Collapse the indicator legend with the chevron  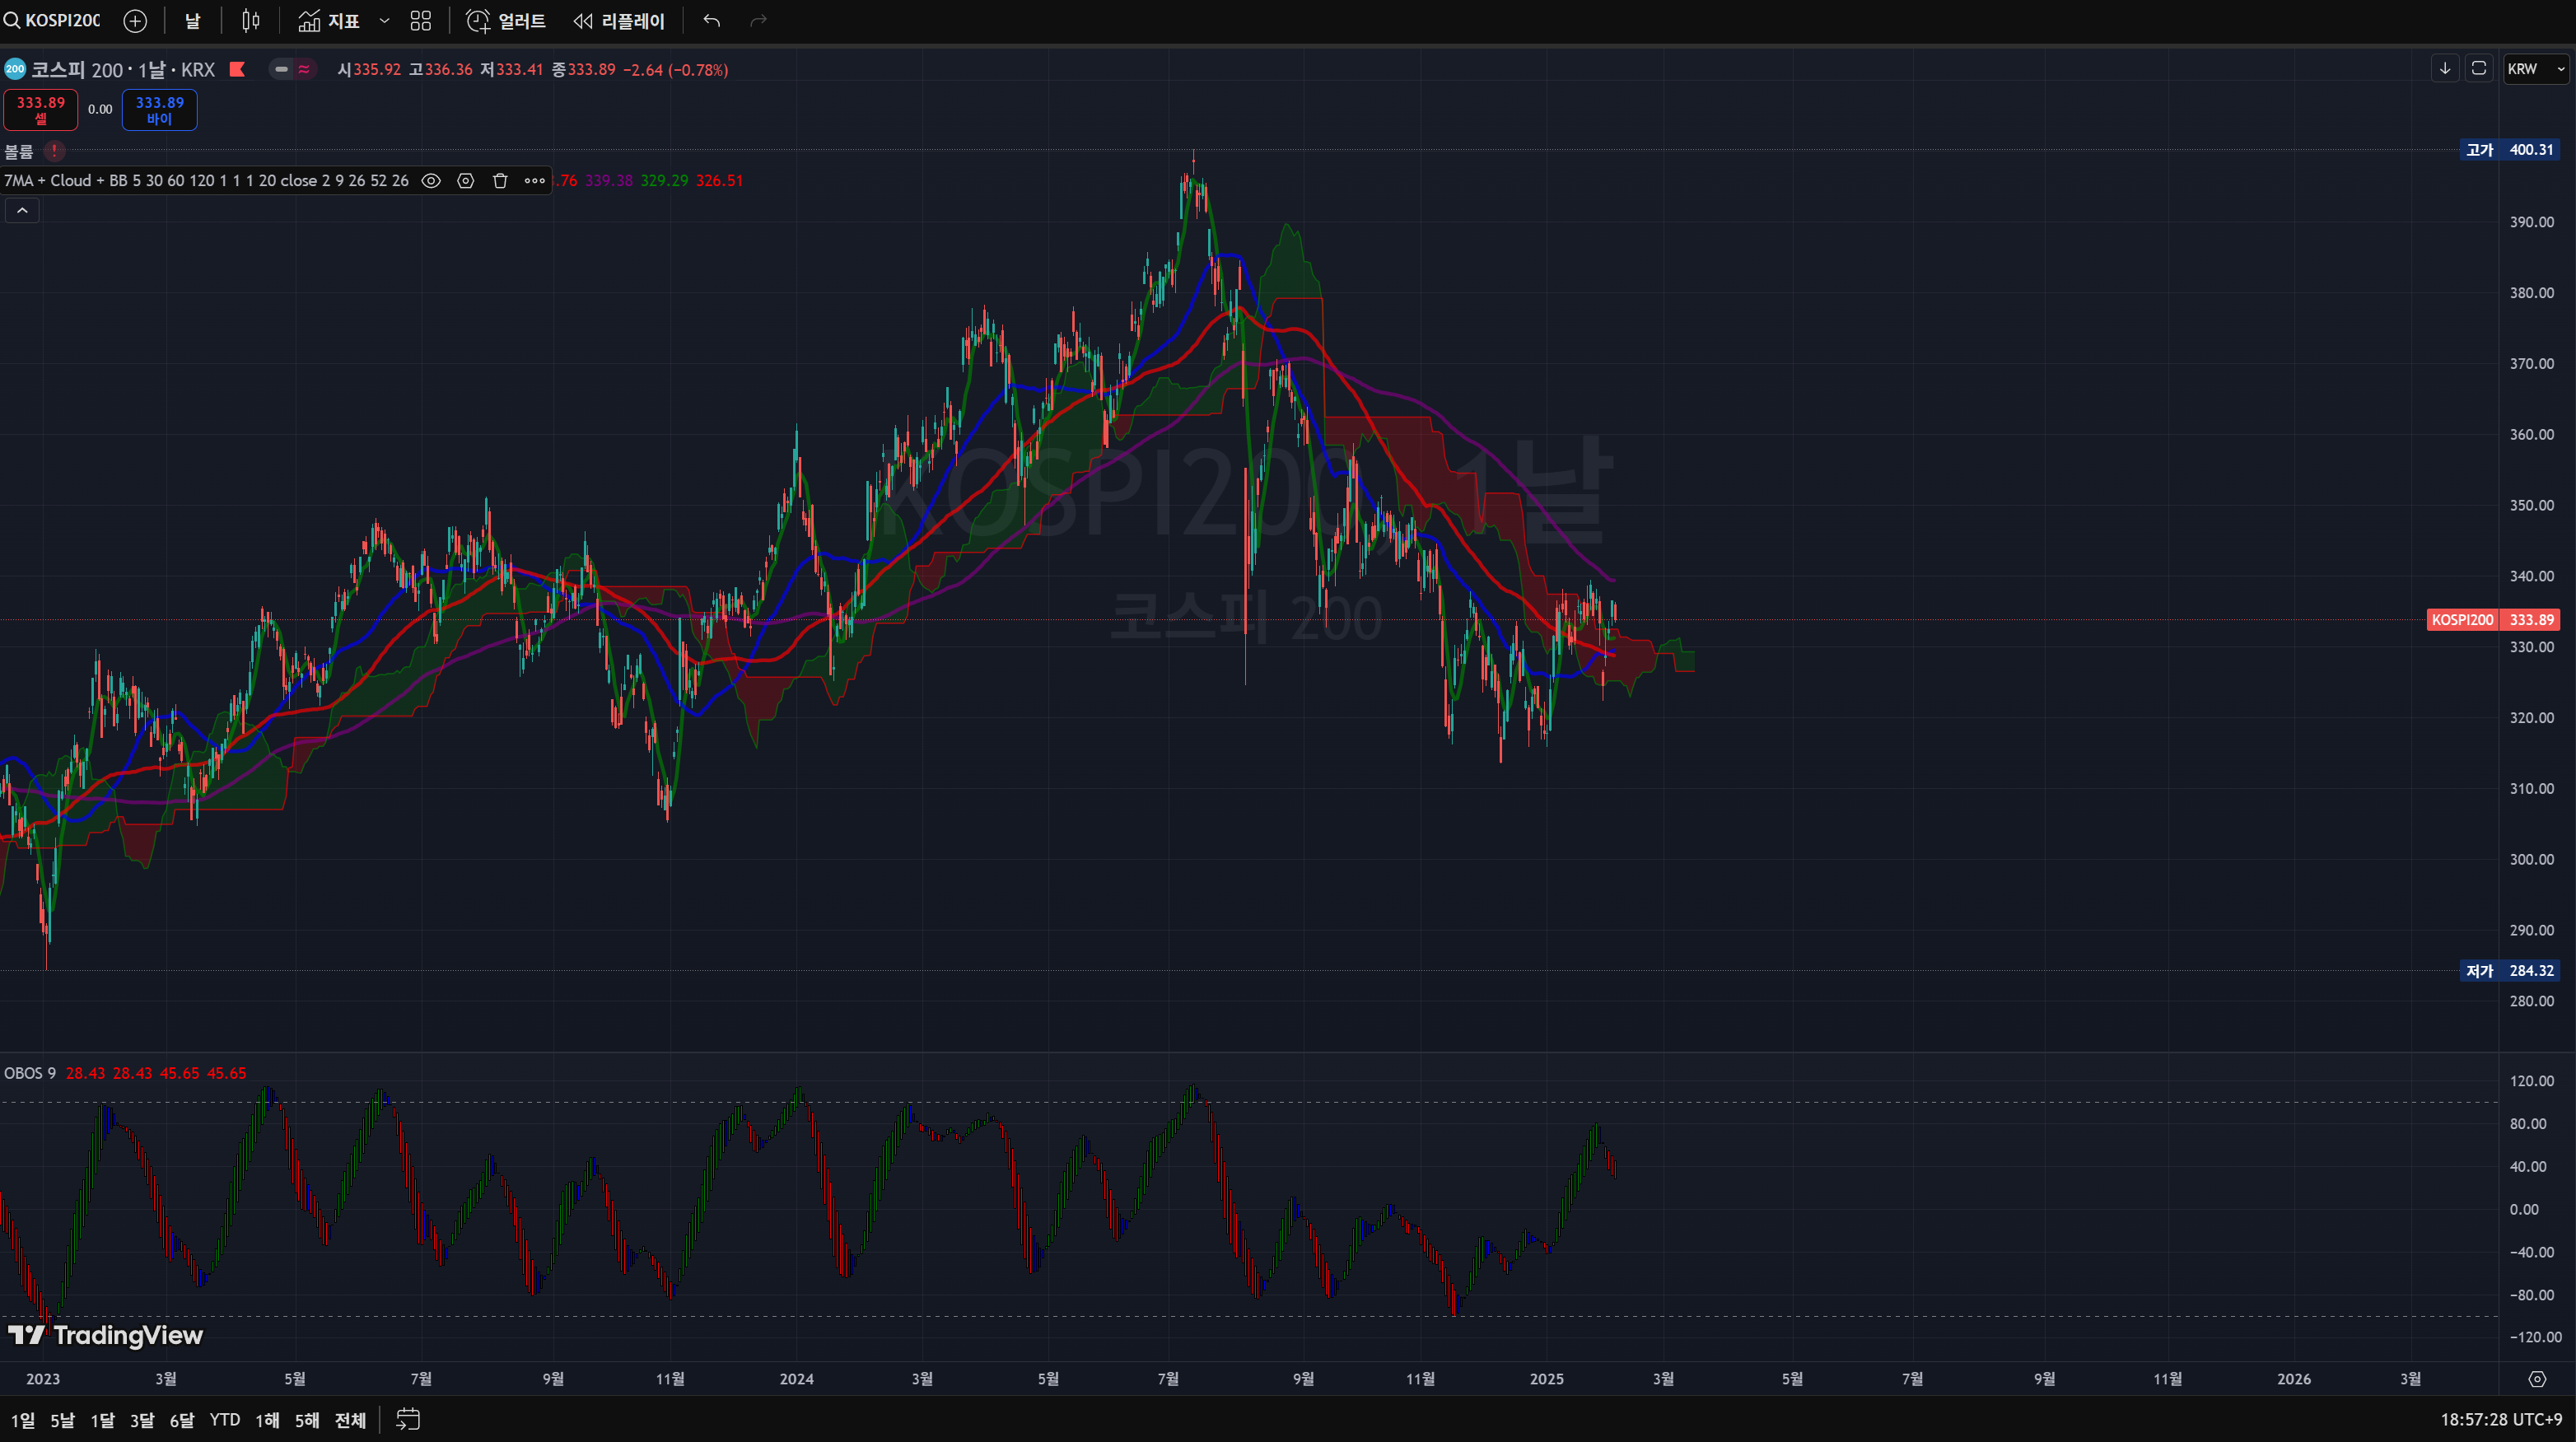(x=22, y=210)
